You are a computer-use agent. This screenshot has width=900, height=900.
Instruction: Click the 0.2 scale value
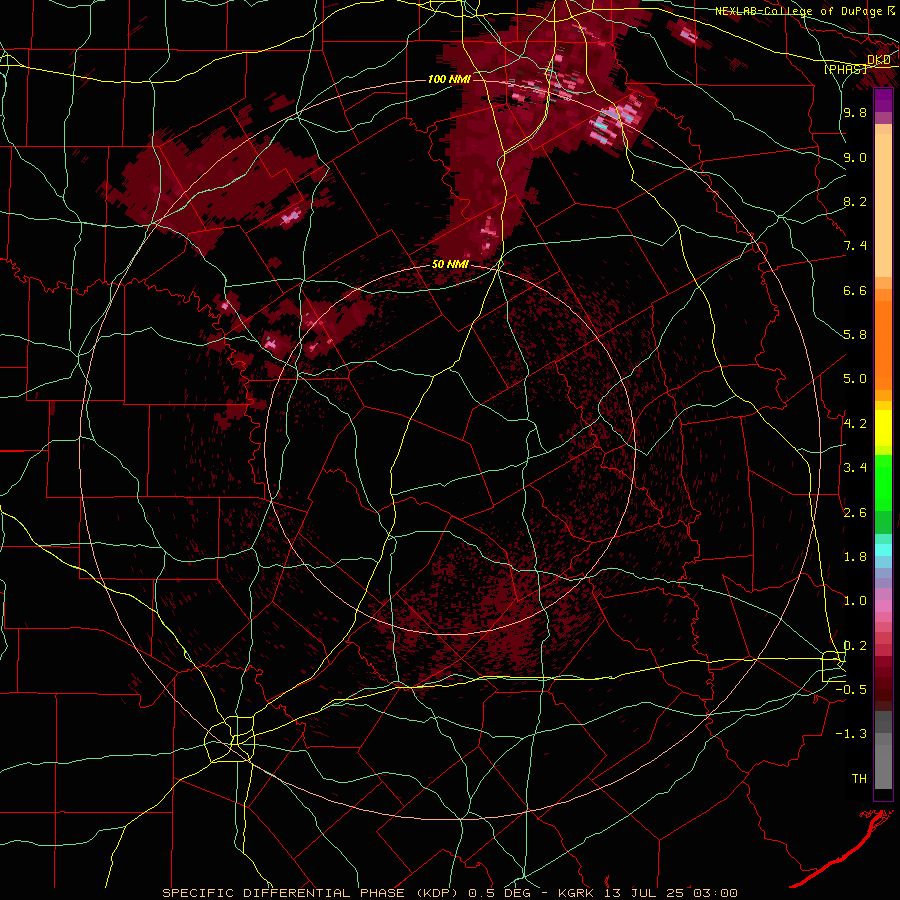(x=855, y=646)
